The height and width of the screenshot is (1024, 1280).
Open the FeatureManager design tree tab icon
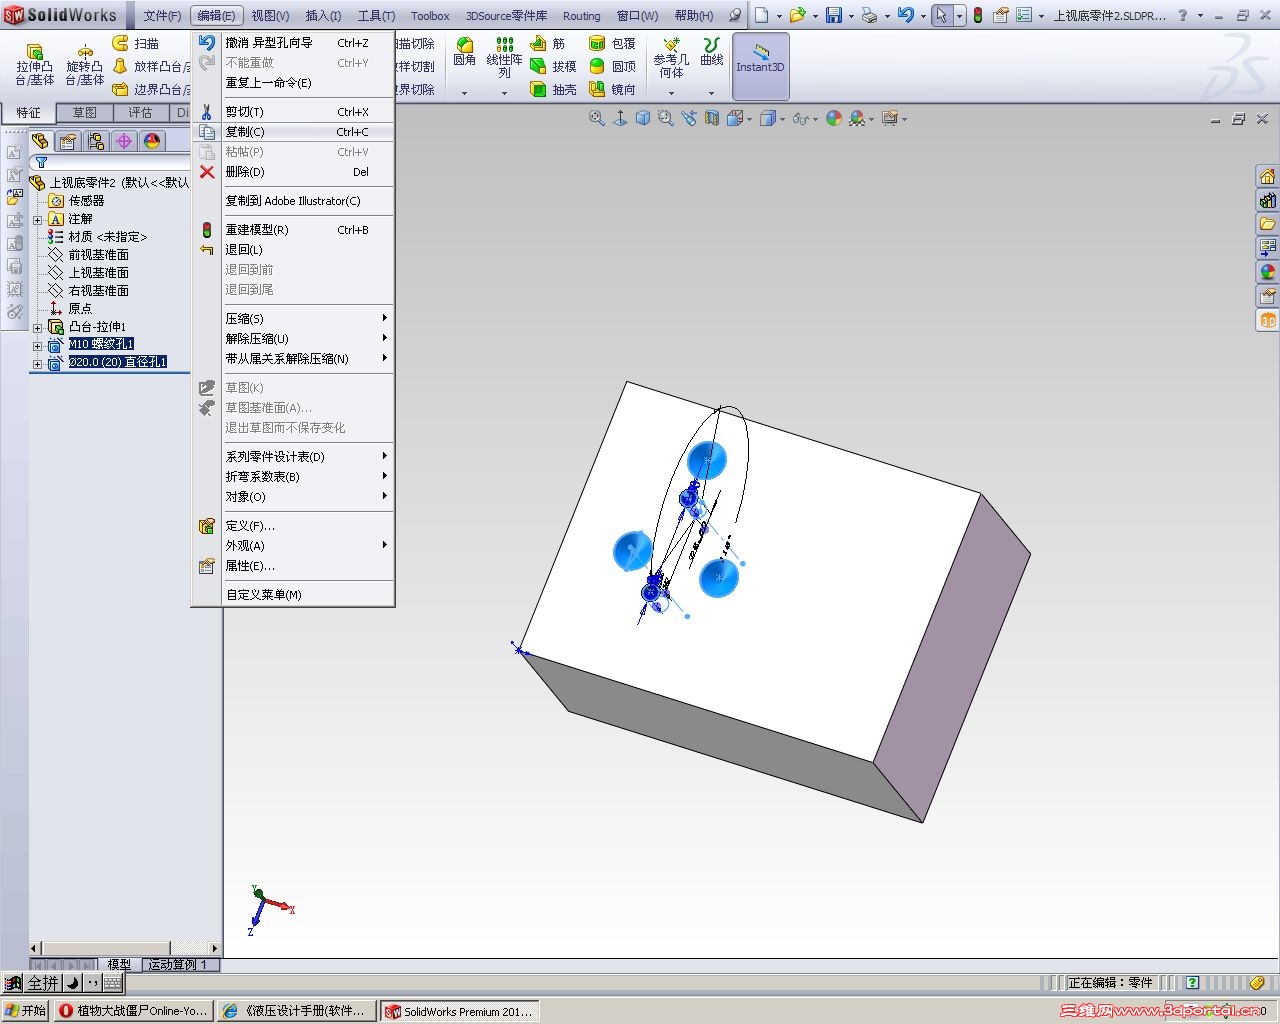point(40,141)
